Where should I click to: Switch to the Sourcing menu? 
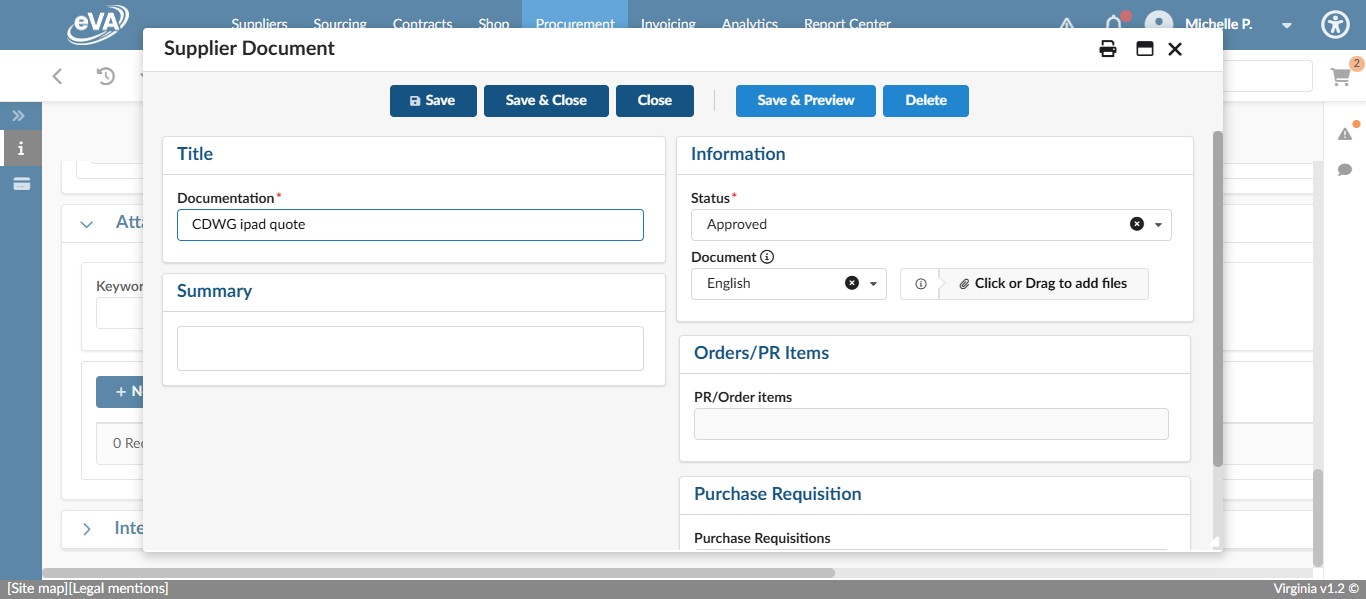(x=340, y=22)
